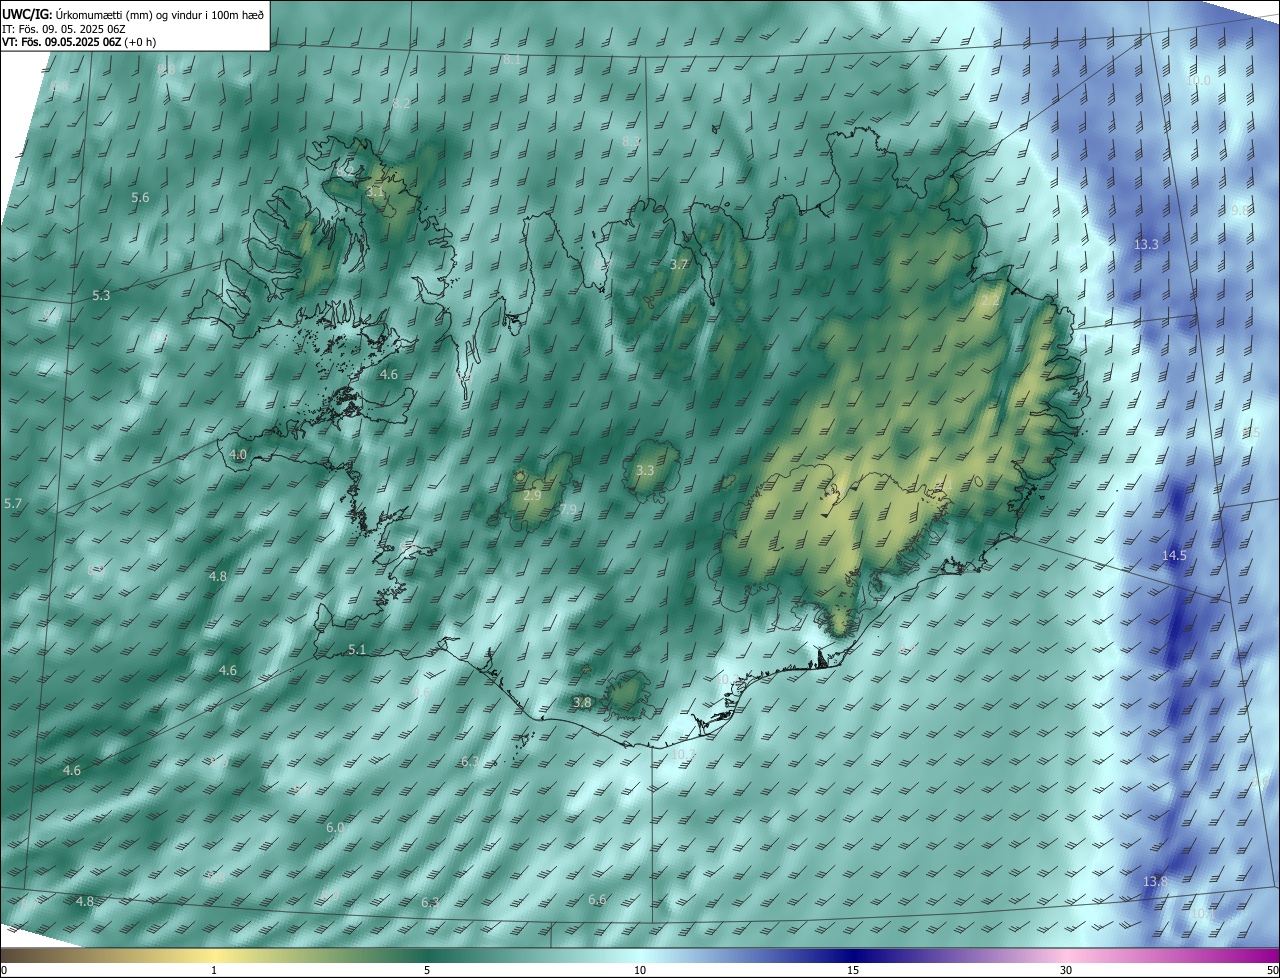Click the 1 tick label on the color scale
1280x978 pixels.
tap(214, 970)
